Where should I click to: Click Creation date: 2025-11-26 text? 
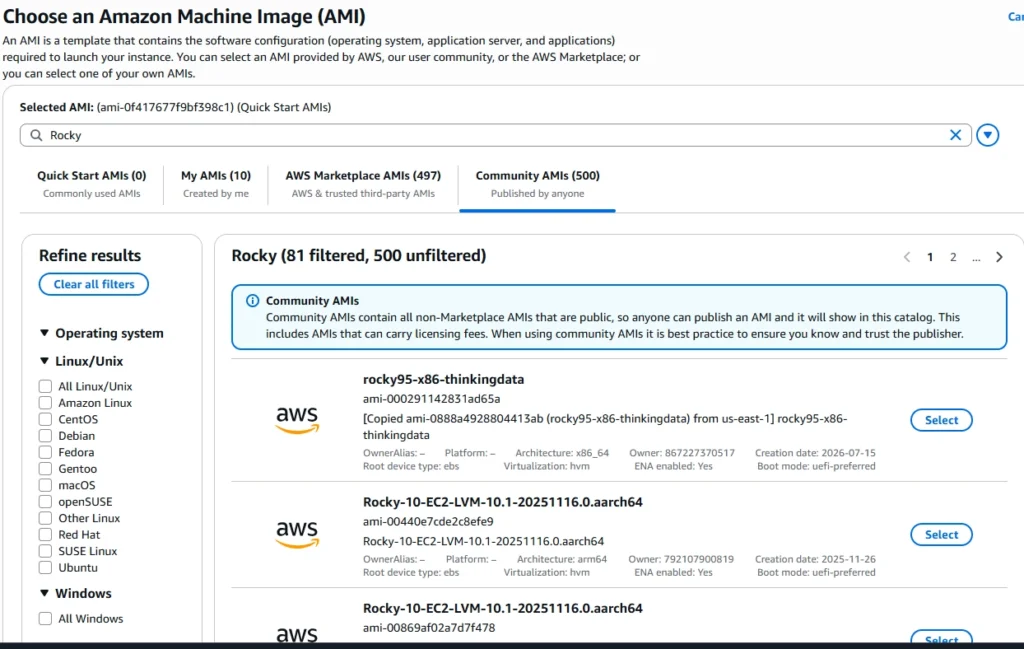pyautogui.click(x=815, y=559)
